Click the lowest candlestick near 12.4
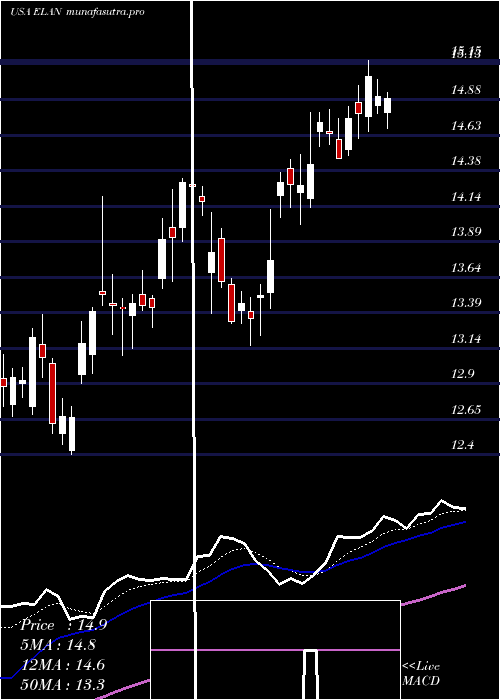This screenshot has height=700, width=500. (71, 431)
